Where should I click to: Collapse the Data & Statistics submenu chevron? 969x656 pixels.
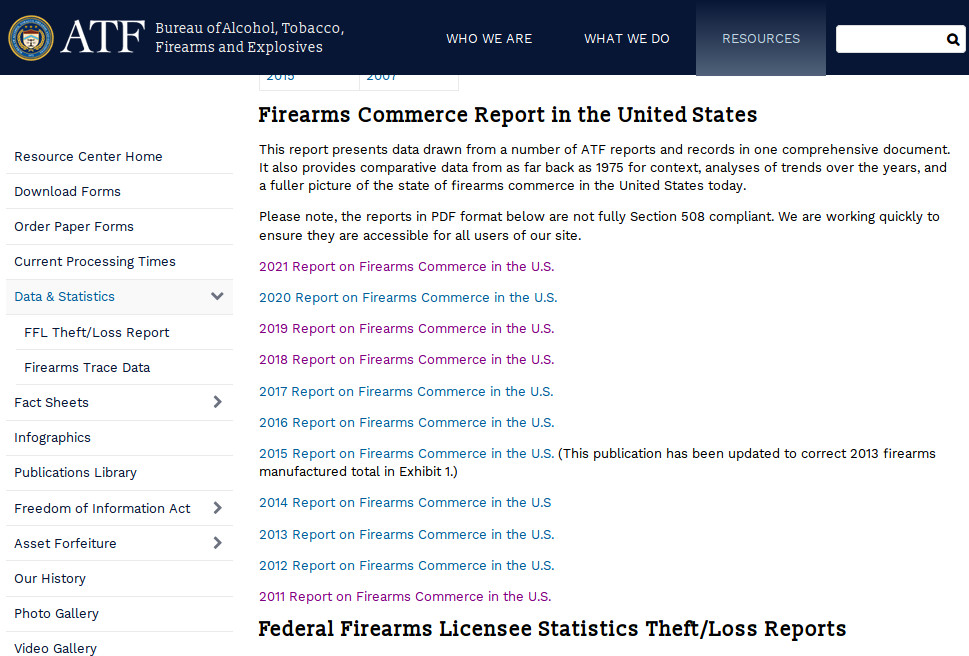(x=216, y=297)
